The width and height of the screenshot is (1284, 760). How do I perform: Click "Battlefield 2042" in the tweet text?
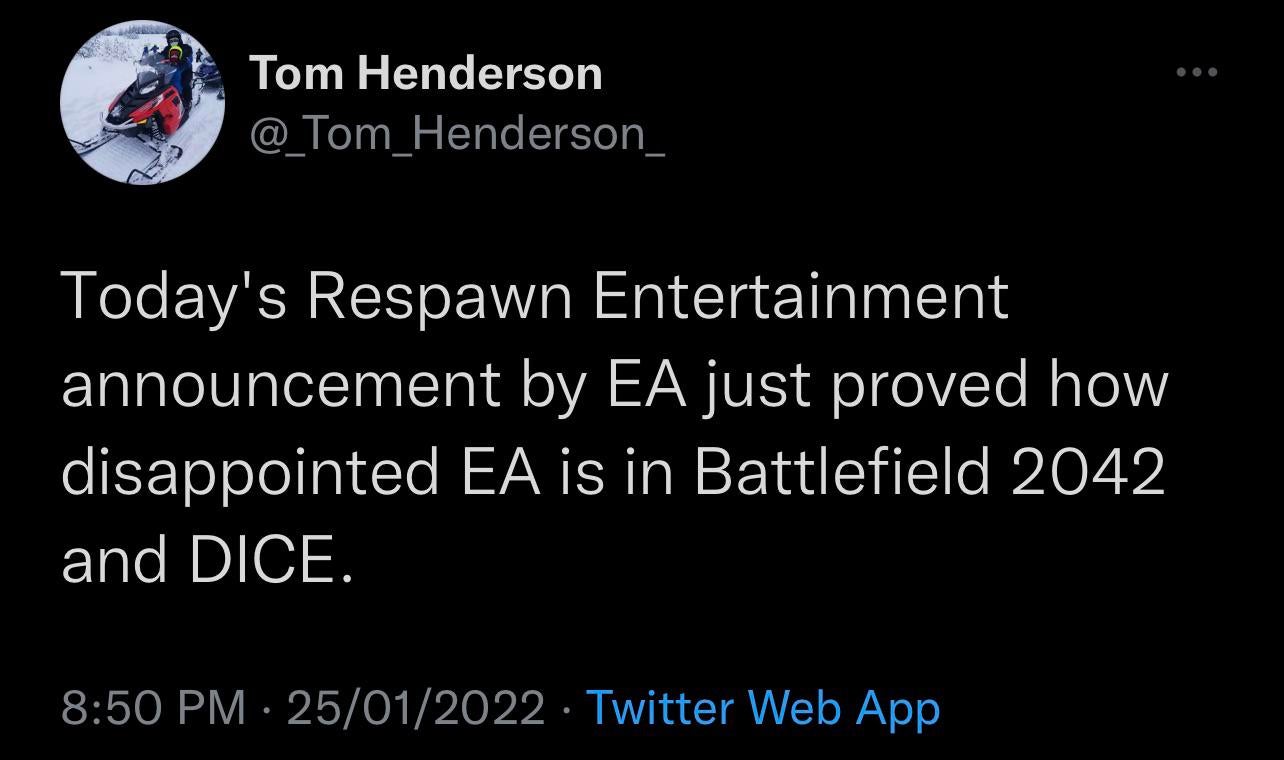click(929, 470)
